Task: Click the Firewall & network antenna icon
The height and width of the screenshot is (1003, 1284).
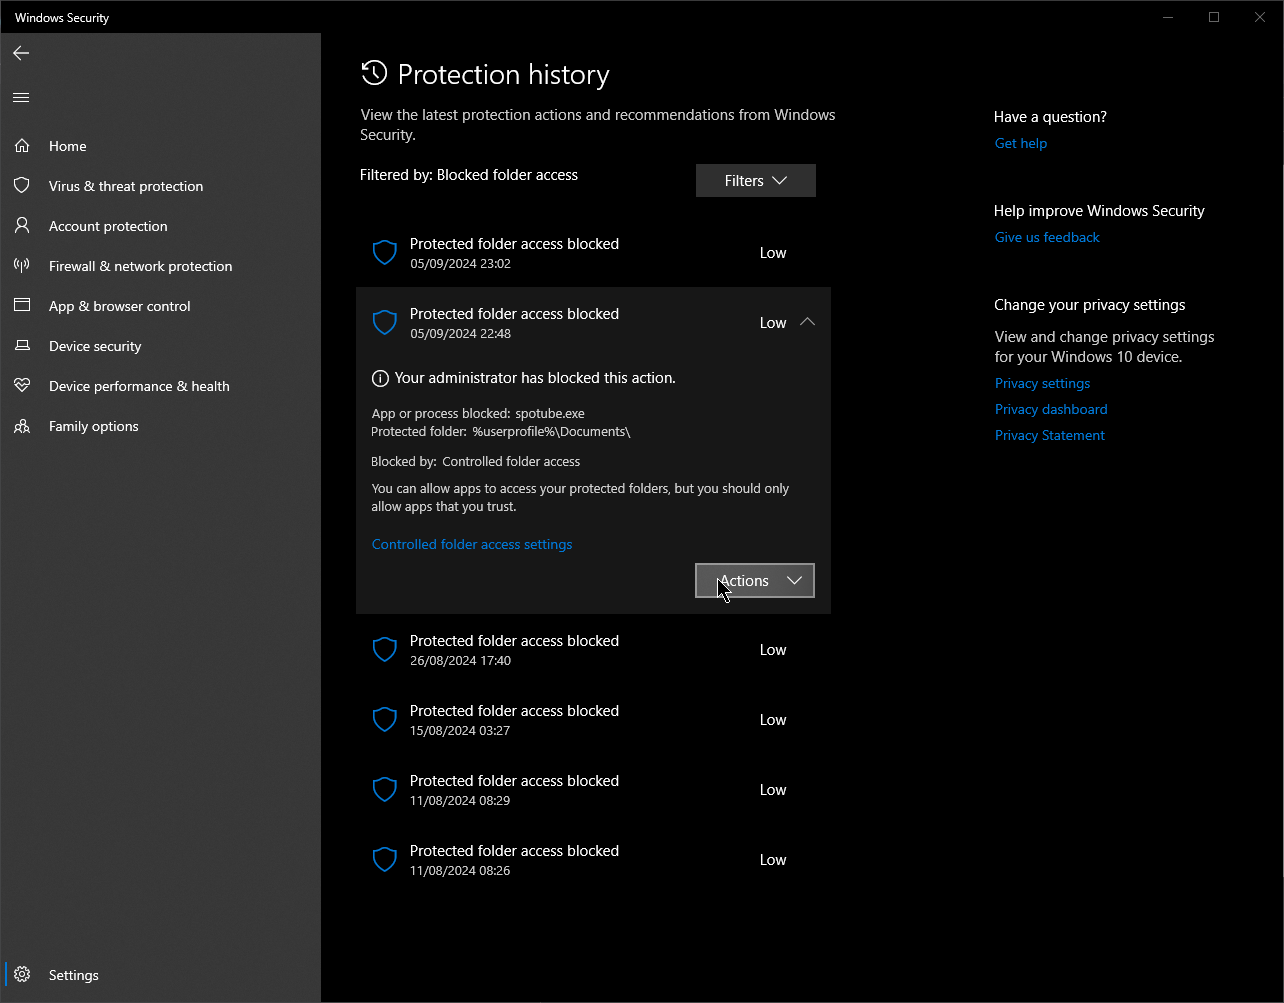Action: pos(22,266)
